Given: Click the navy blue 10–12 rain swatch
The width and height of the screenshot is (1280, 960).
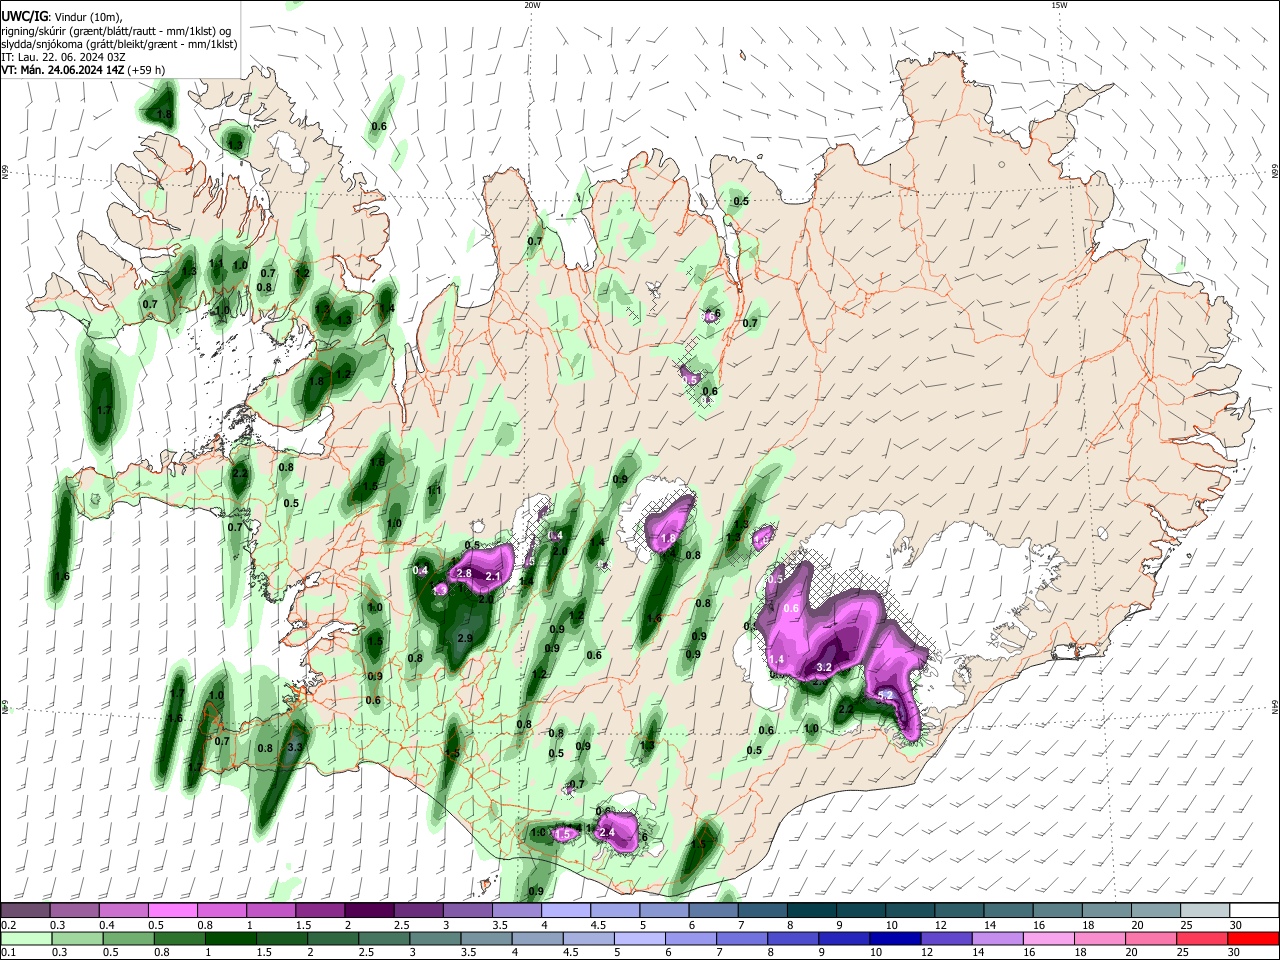Looking at the screenshot, I should [x=894, y=939].
